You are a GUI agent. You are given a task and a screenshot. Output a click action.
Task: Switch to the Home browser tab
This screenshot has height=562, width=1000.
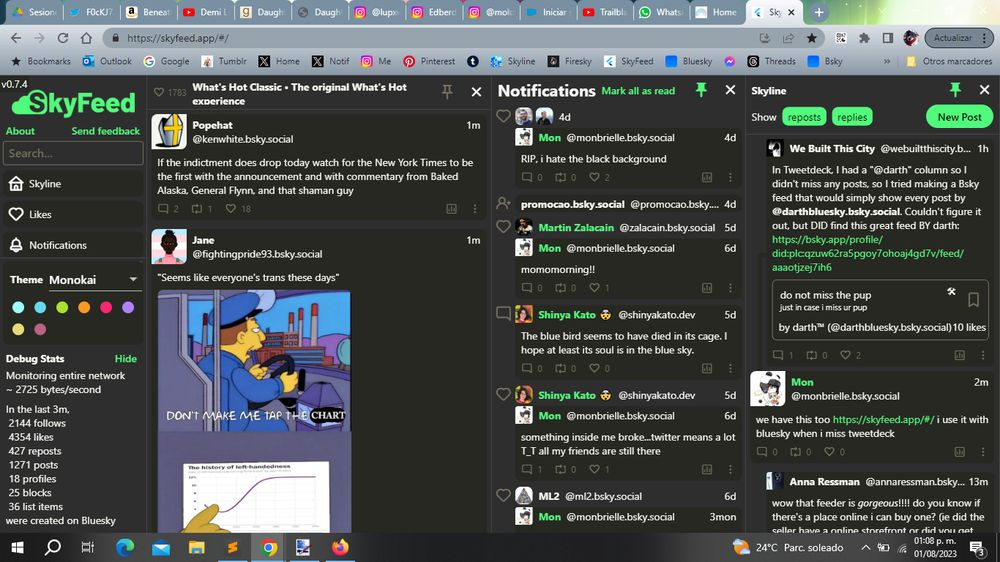click(717, 12)
